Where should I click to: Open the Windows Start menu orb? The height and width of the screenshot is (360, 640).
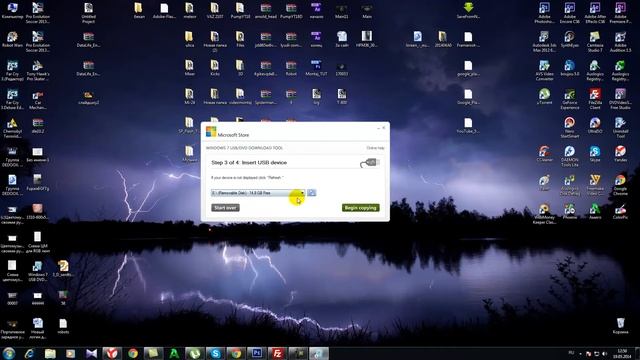[9, 353]
